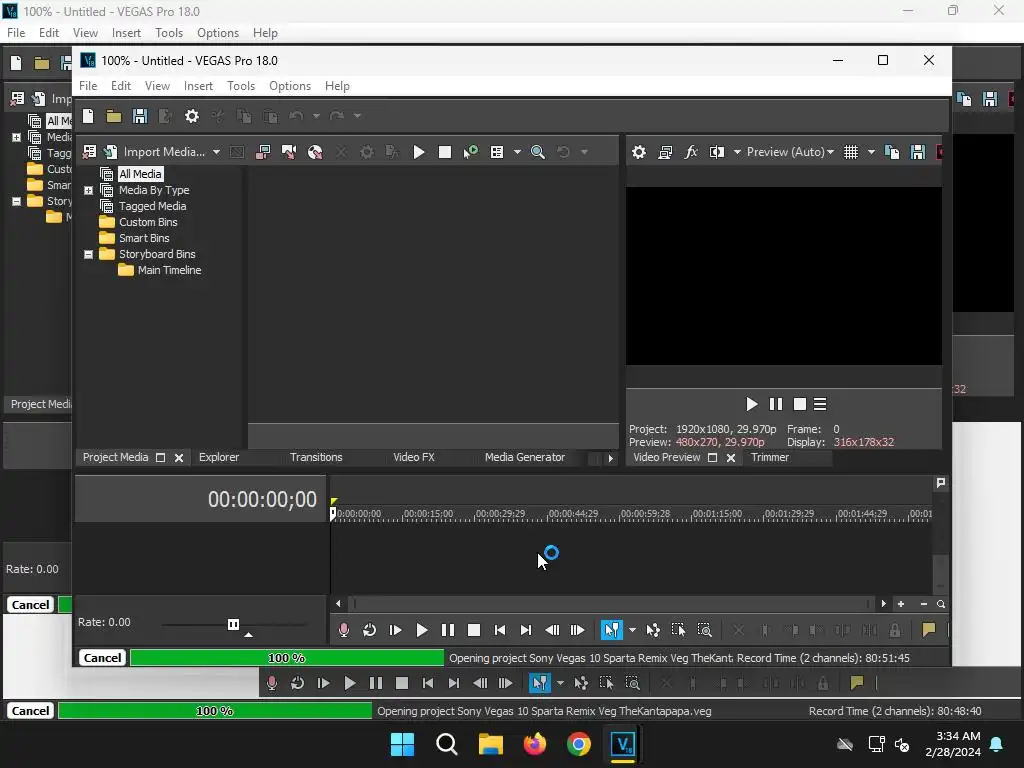Click front window 100% progress bar

coord(287,658)
